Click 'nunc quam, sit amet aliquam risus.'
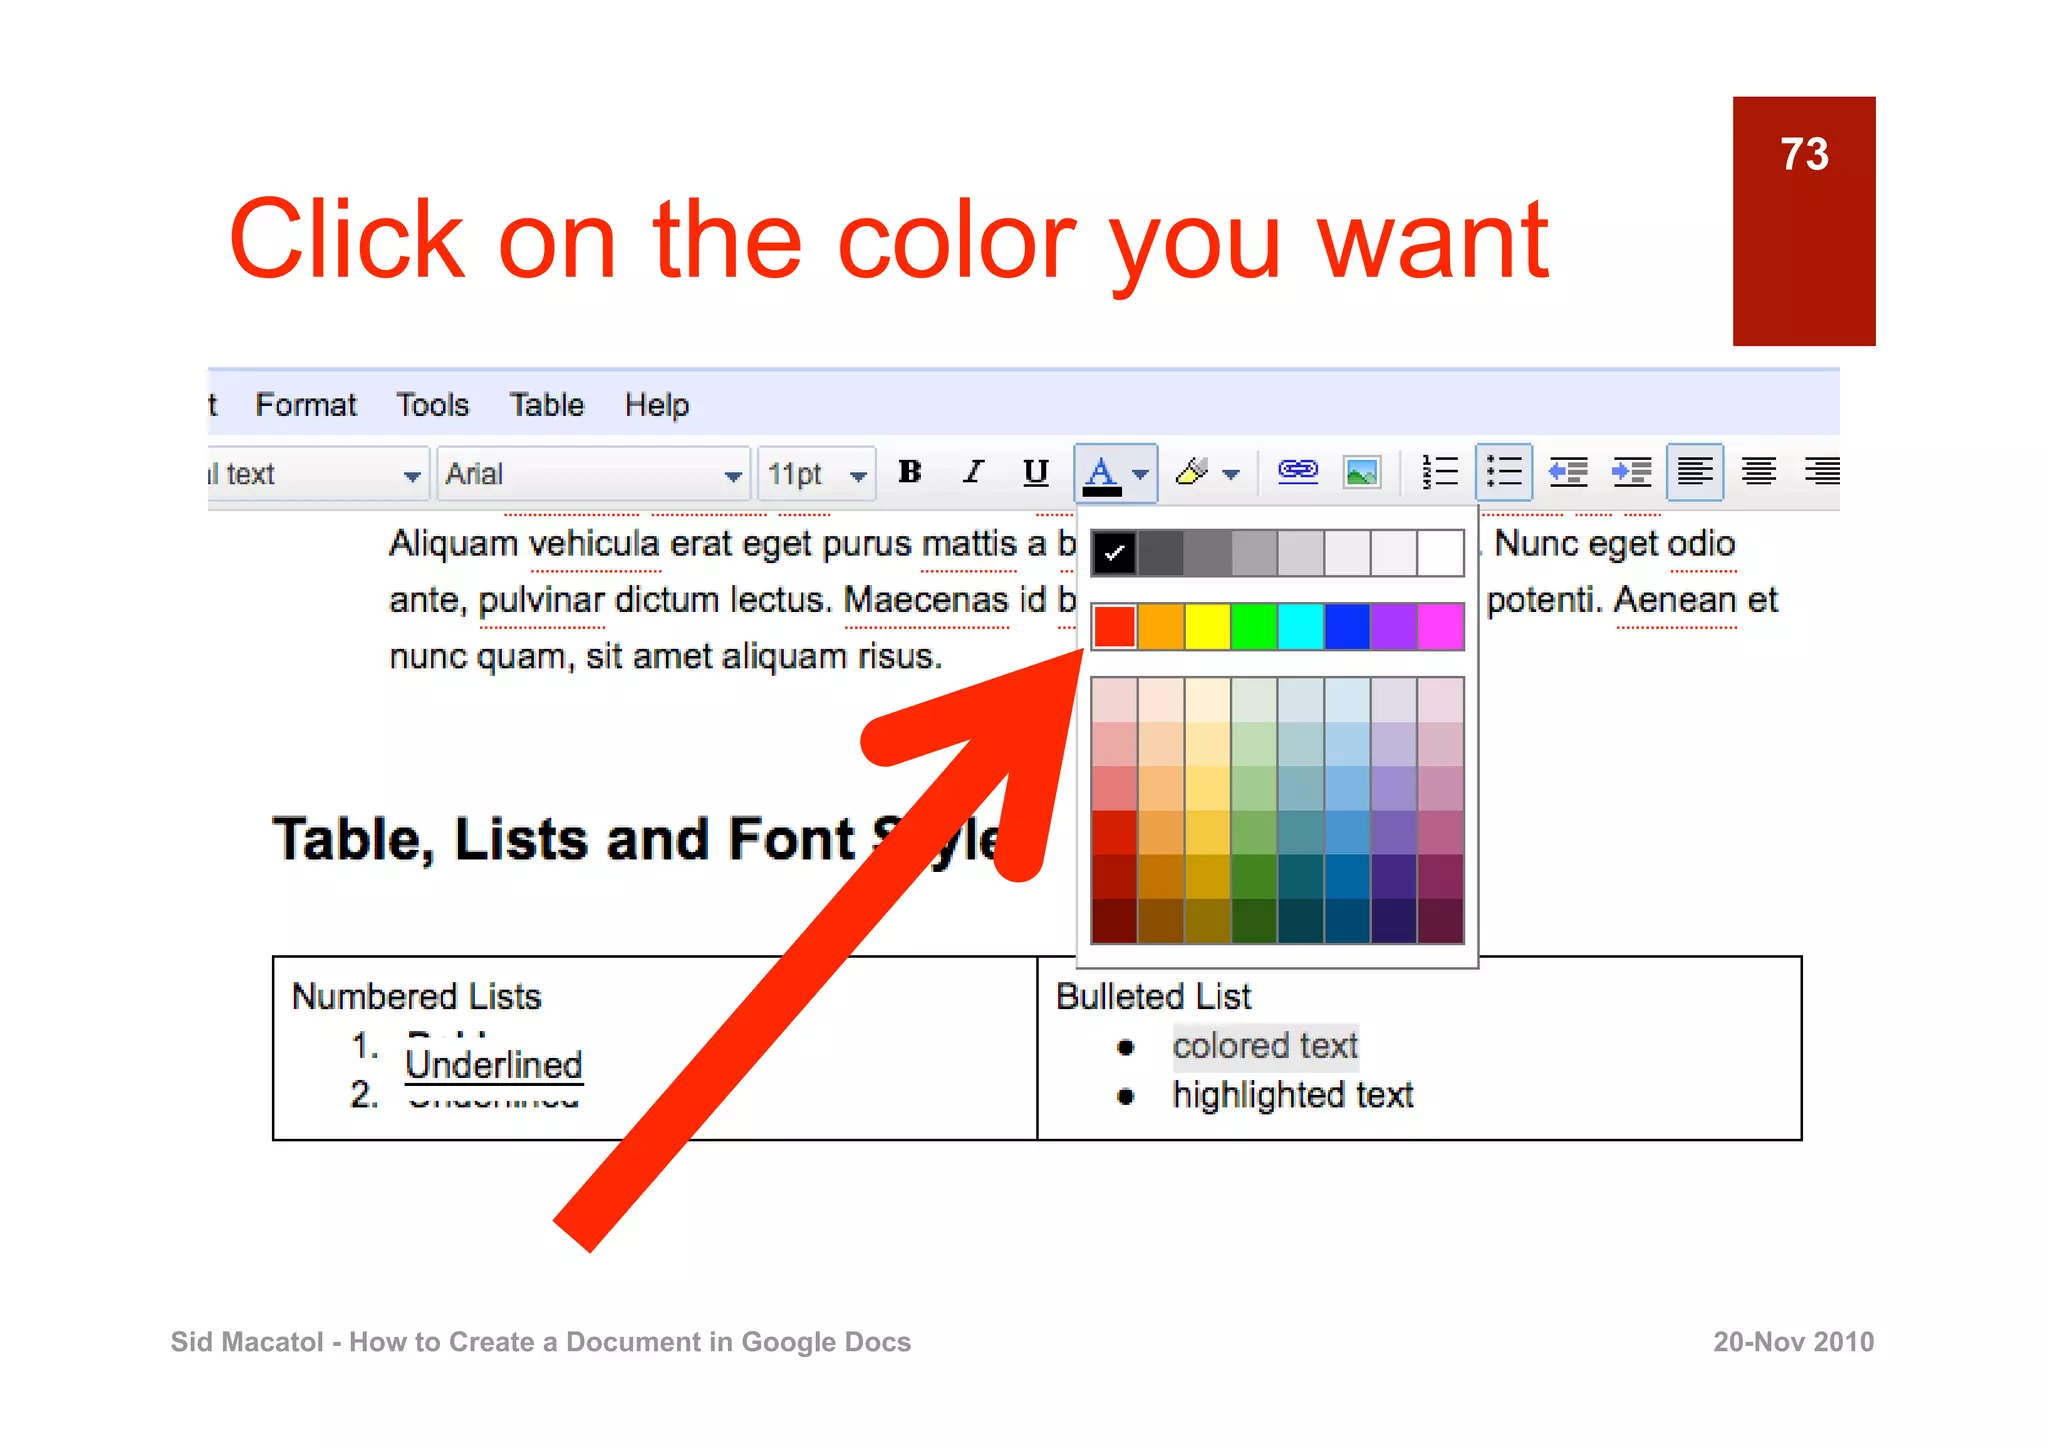The image size is (2048, 1447). 665,657
